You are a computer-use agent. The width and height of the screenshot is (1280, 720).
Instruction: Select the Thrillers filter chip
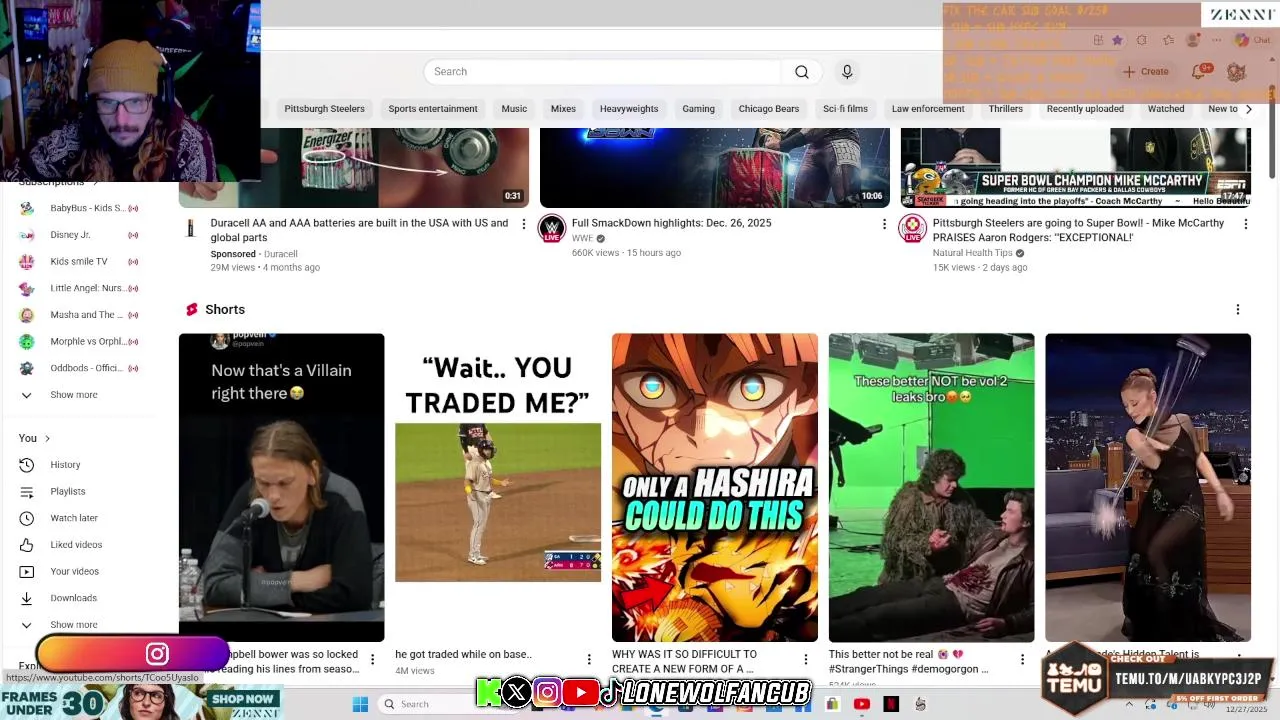click(1006, 109)
